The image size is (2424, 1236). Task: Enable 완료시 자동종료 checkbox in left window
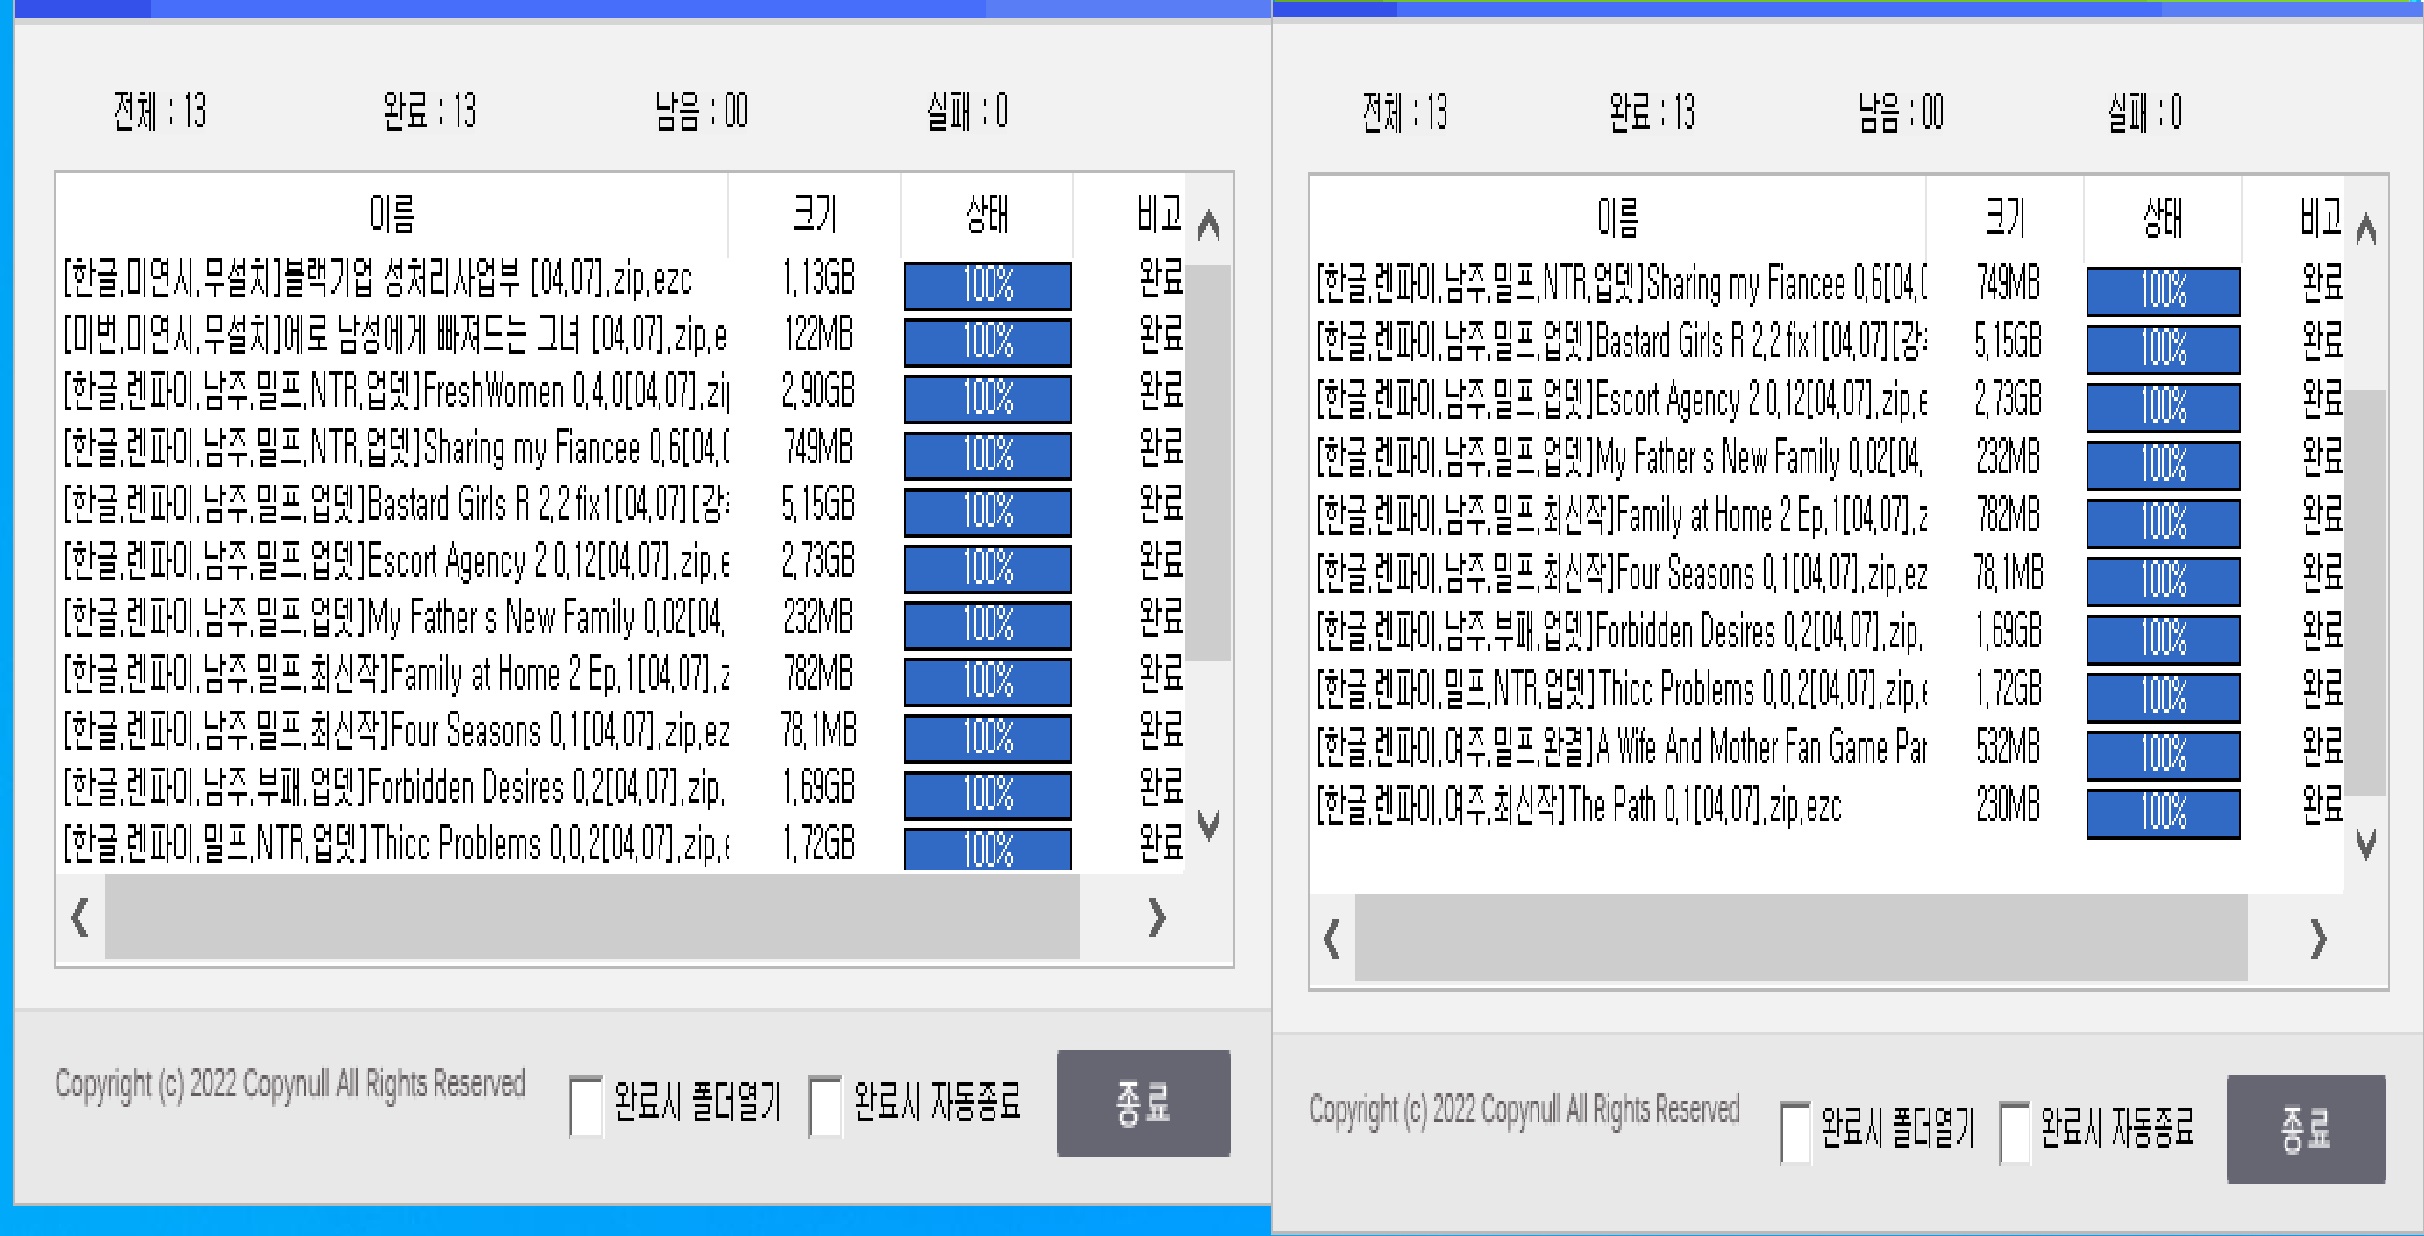pos(825,1106)
